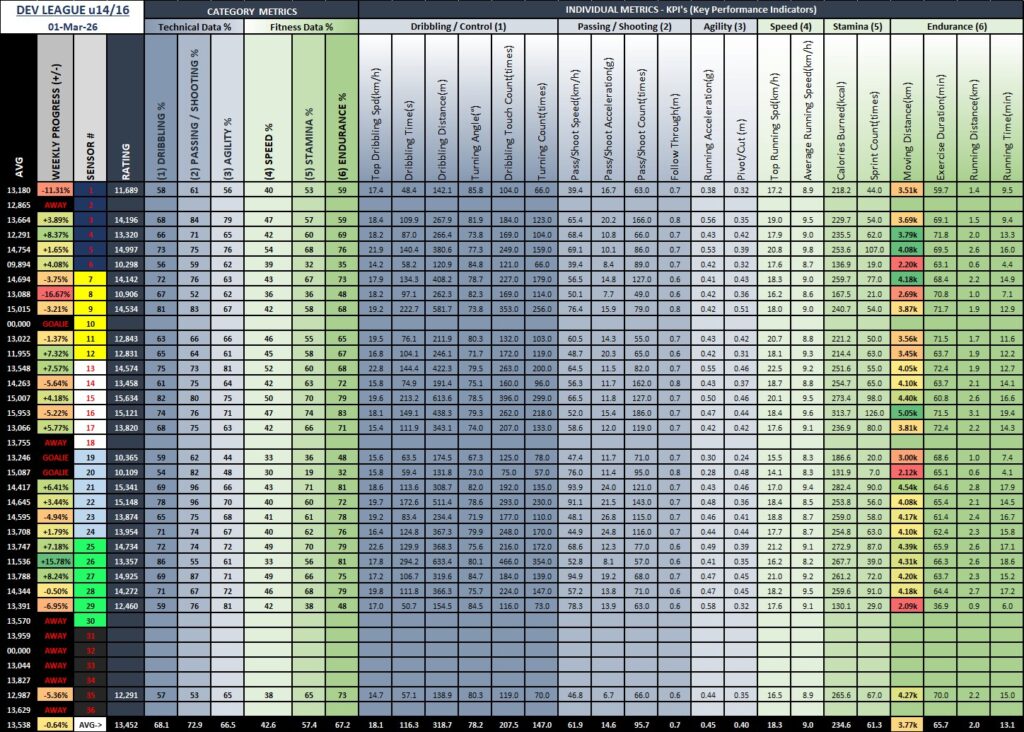1024x732 pixels.
Task: Select the 01-Mar-26 date cell
Action: click(72, 27)
